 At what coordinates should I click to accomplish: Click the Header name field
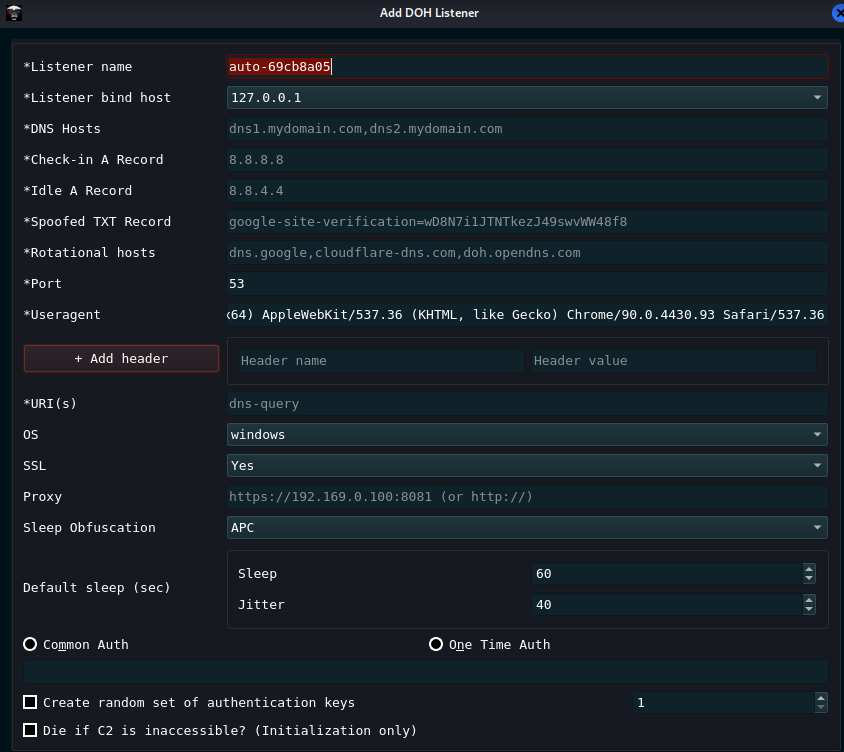[379, 360]
